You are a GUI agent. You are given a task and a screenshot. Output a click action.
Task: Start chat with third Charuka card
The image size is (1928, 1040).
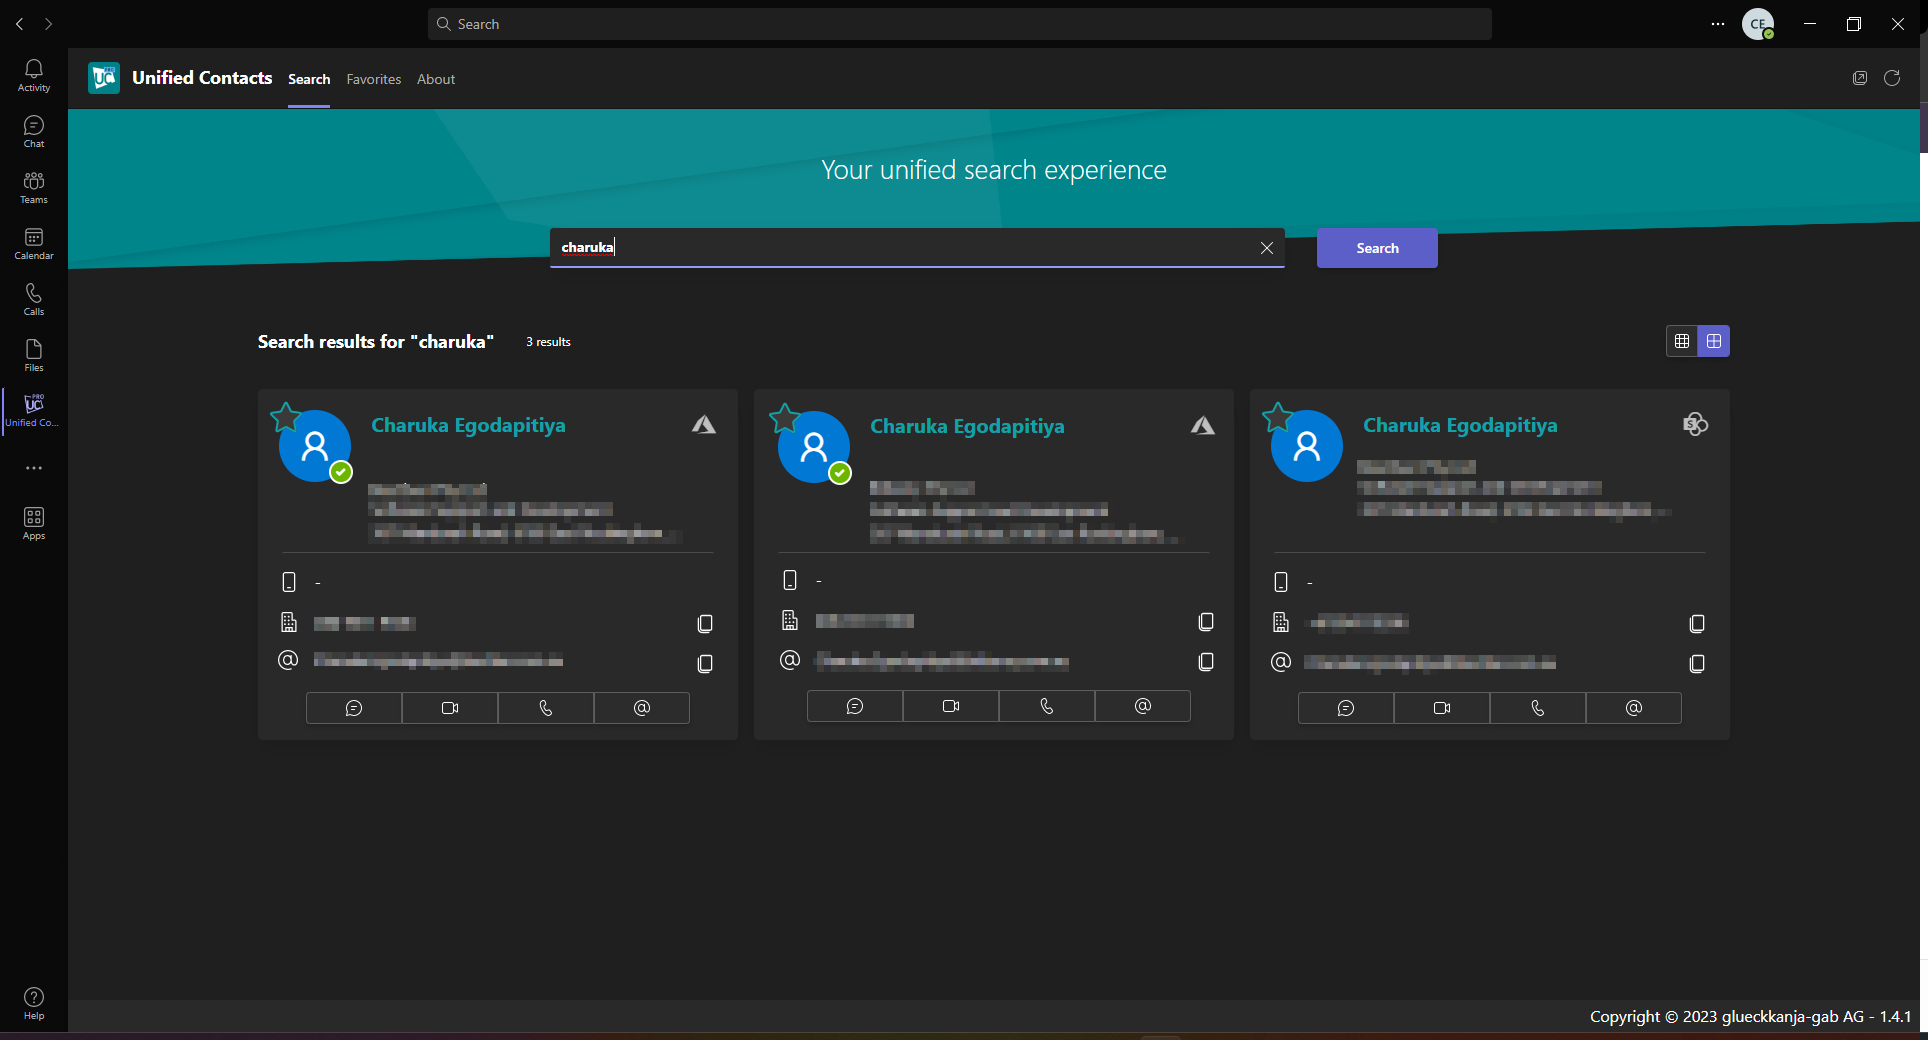tap(1346, 708)
